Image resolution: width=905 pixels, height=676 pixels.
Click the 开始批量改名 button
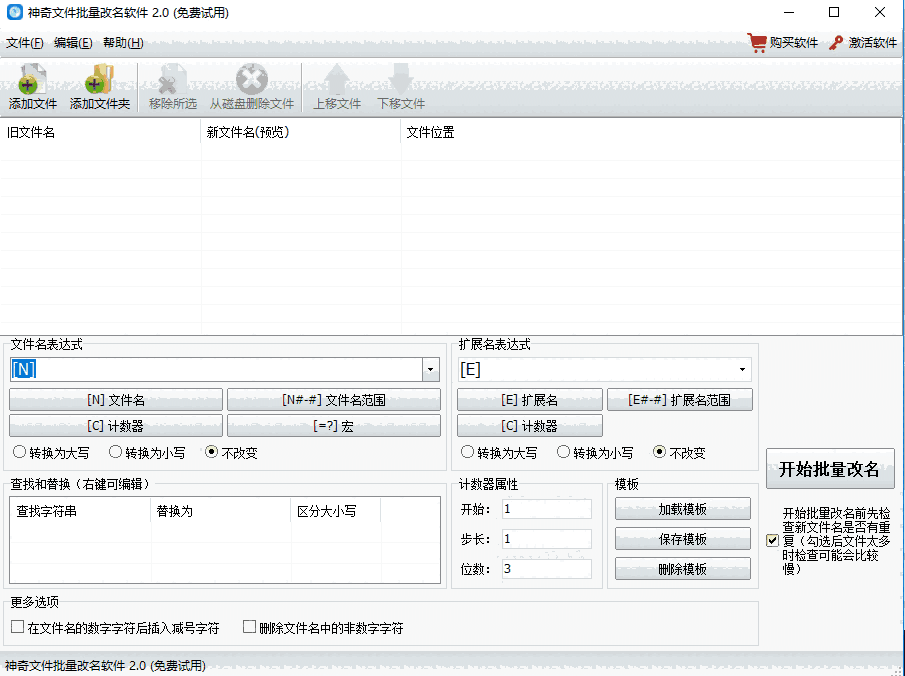832,469
